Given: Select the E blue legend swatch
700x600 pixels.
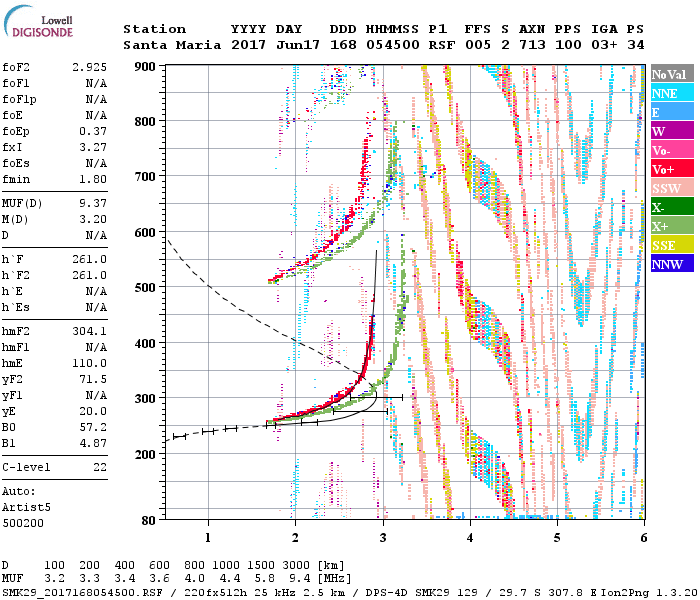Looking at the screenshot, I should (x=672, y=112).
